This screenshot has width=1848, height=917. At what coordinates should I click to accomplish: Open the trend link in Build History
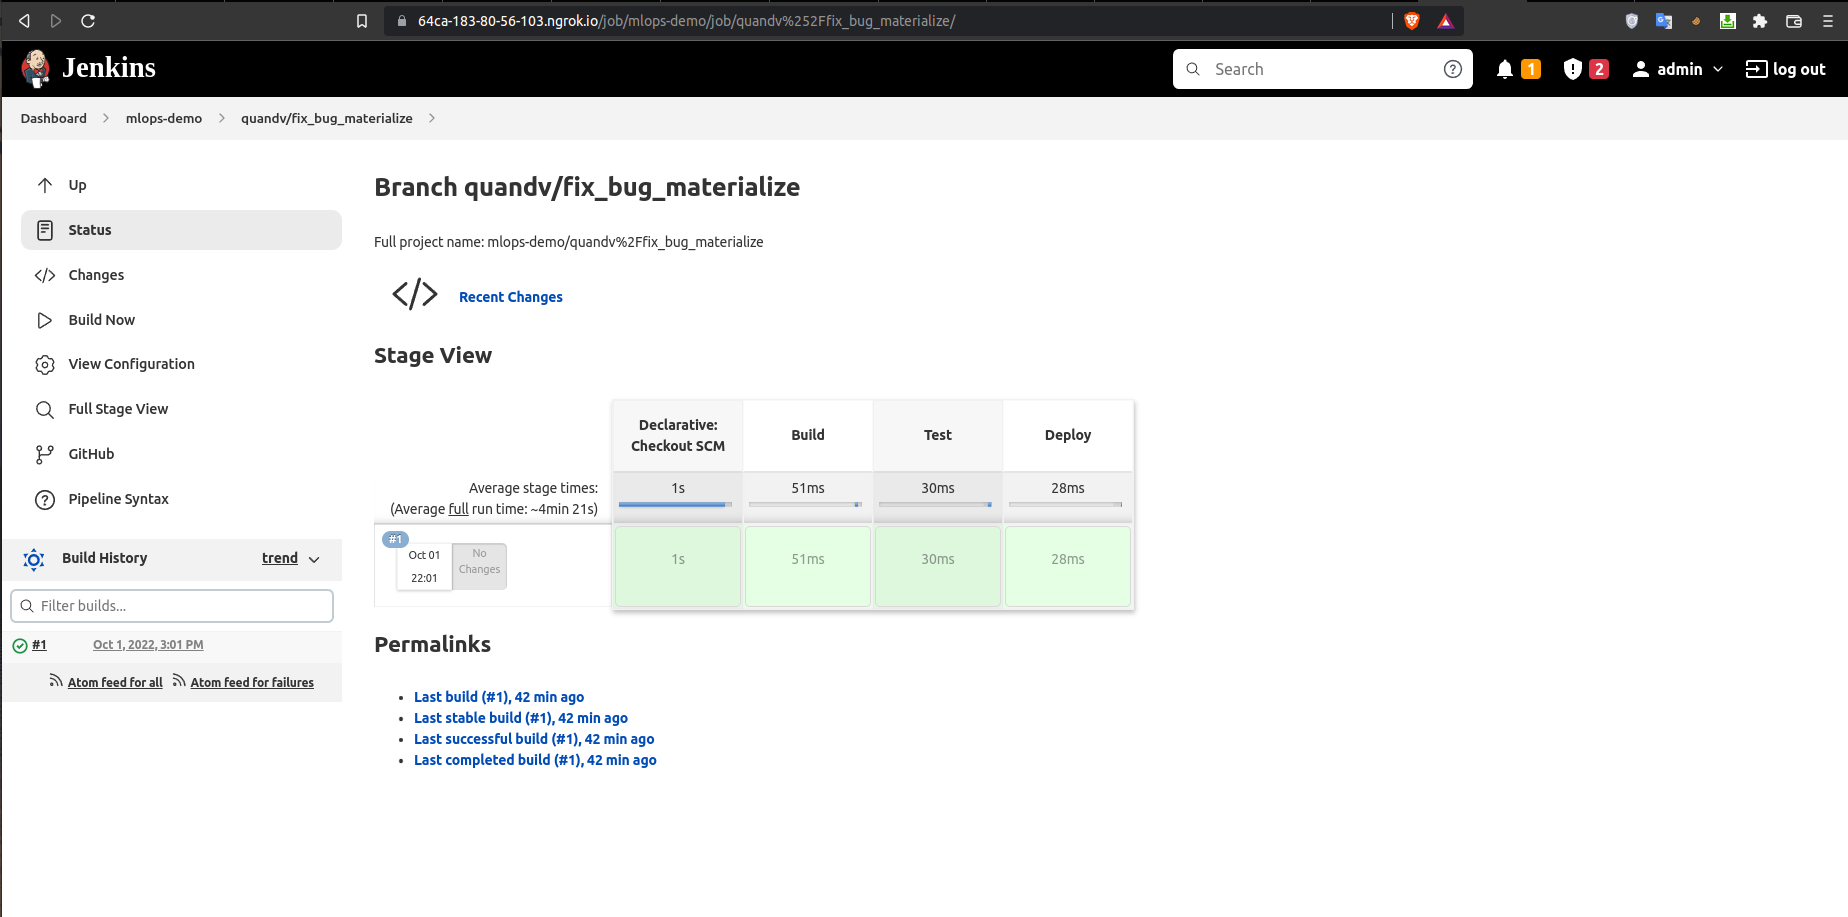[x=280, y=558]
